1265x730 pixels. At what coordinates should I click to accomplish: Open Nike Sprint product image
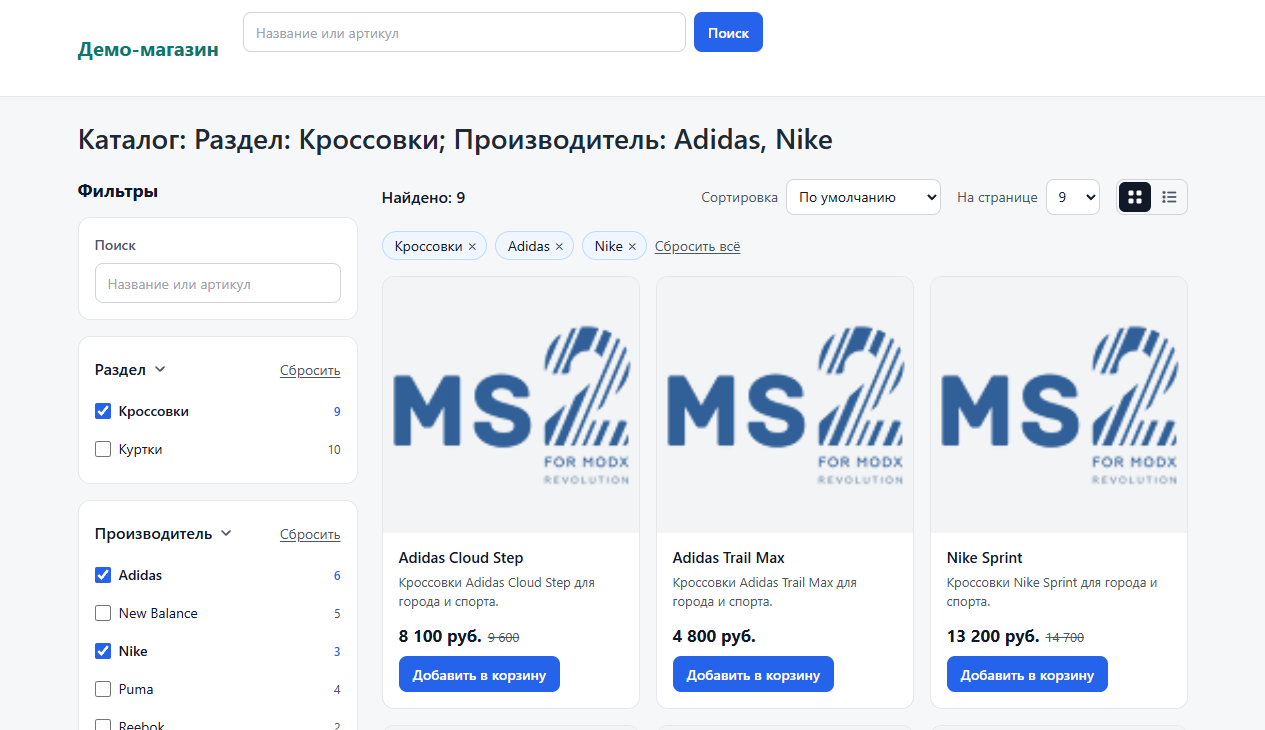pos(1059,405)
